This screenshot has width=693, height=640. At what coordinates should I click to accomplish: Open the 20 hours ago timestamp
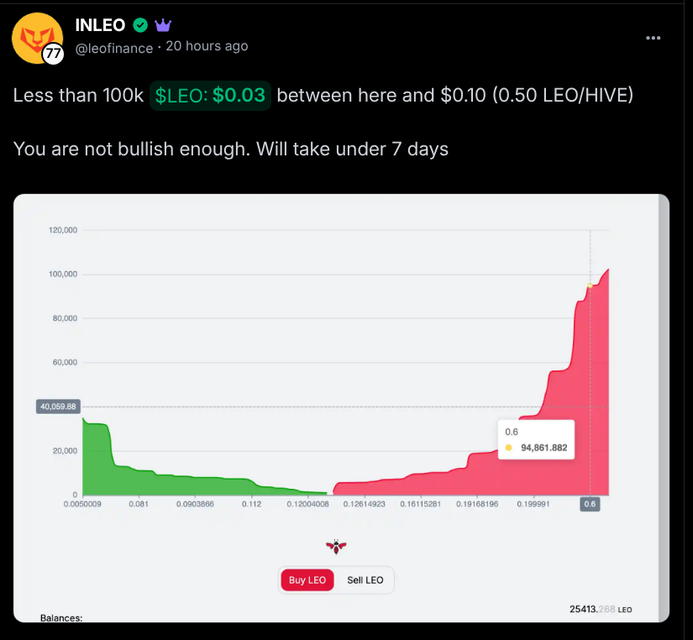(x=207, y=46)
